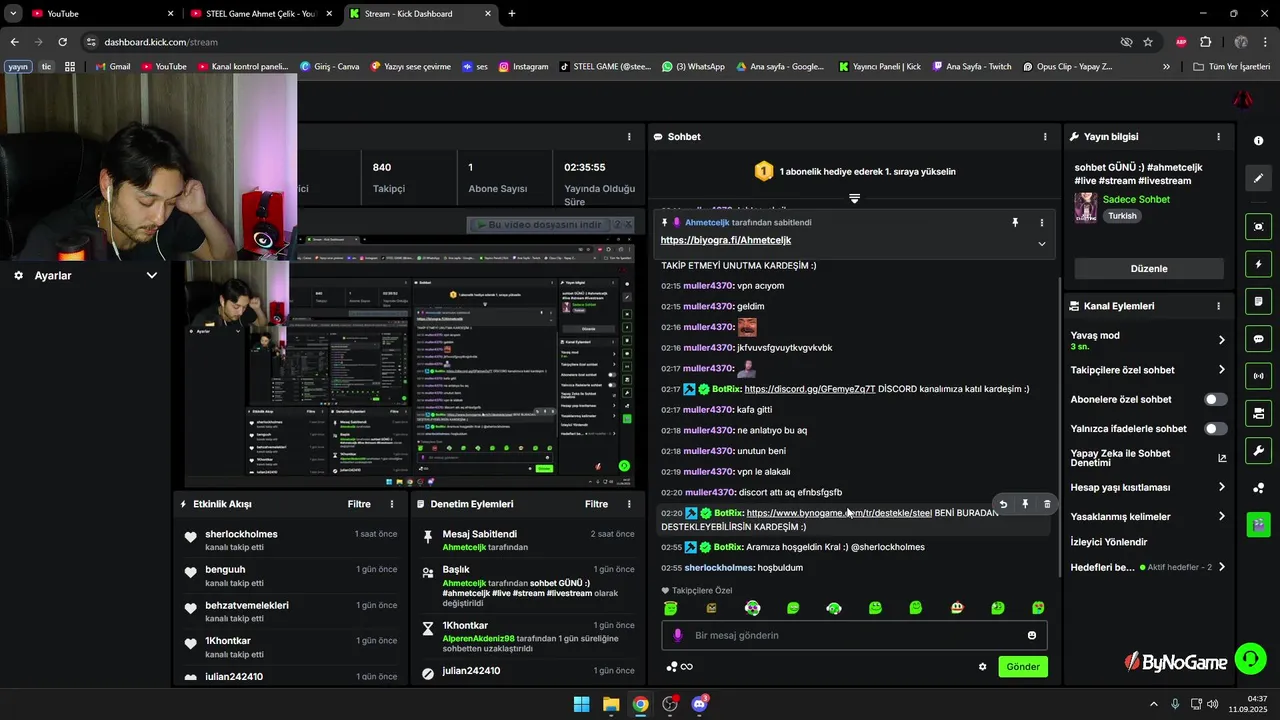Screen dimensions: 1280x720
Task: Click the broadcast signal icon in right sidebar
Action: [1258, 376]
